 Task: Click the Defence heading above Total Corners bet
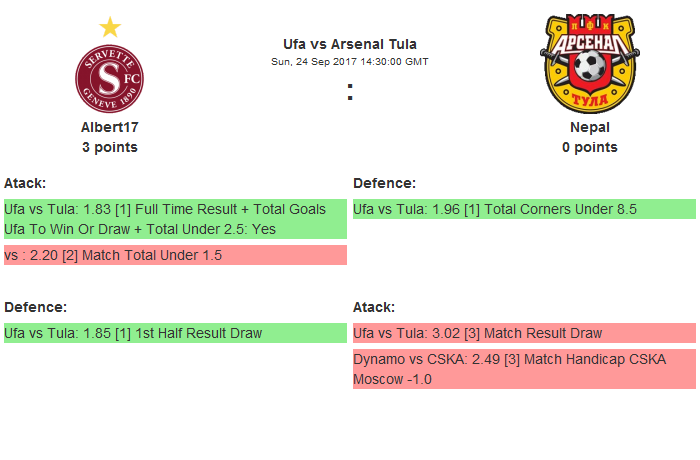[385, 183]
